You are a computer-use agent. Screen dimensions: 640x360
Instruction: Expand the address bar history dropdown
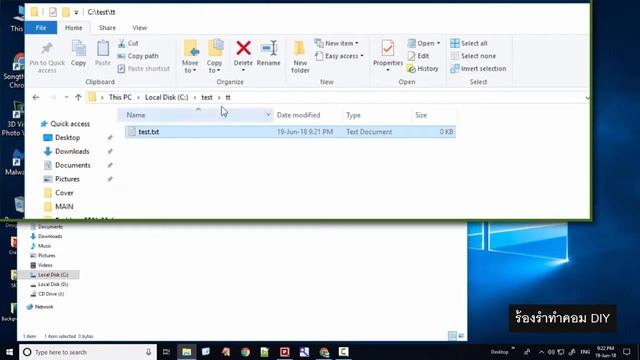pos(587,98)
